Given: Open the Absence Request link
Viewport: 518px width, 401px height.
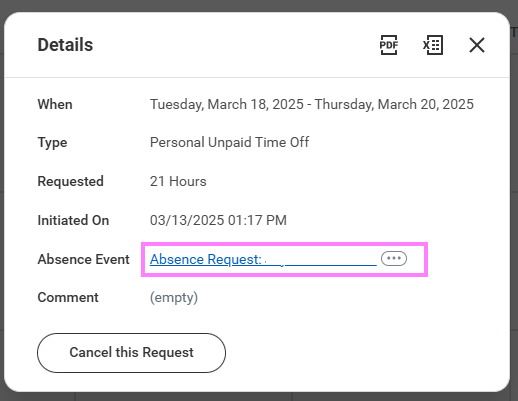Looking at the screenshot, I should [x=263, y=259].
